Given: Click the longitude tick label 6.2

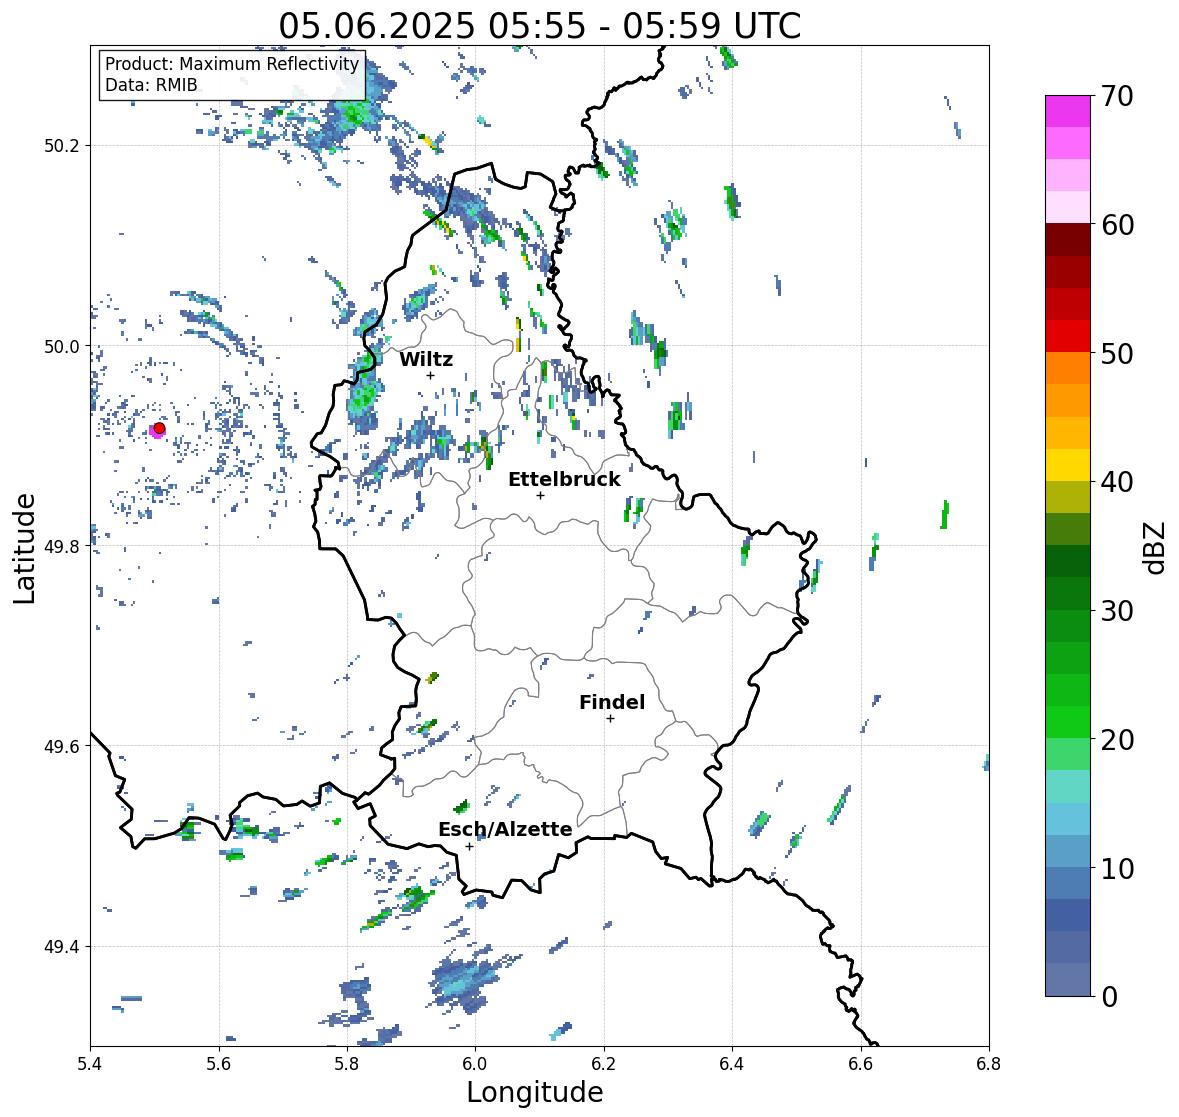Looking at the screenshot, I should coord(604,1064).
